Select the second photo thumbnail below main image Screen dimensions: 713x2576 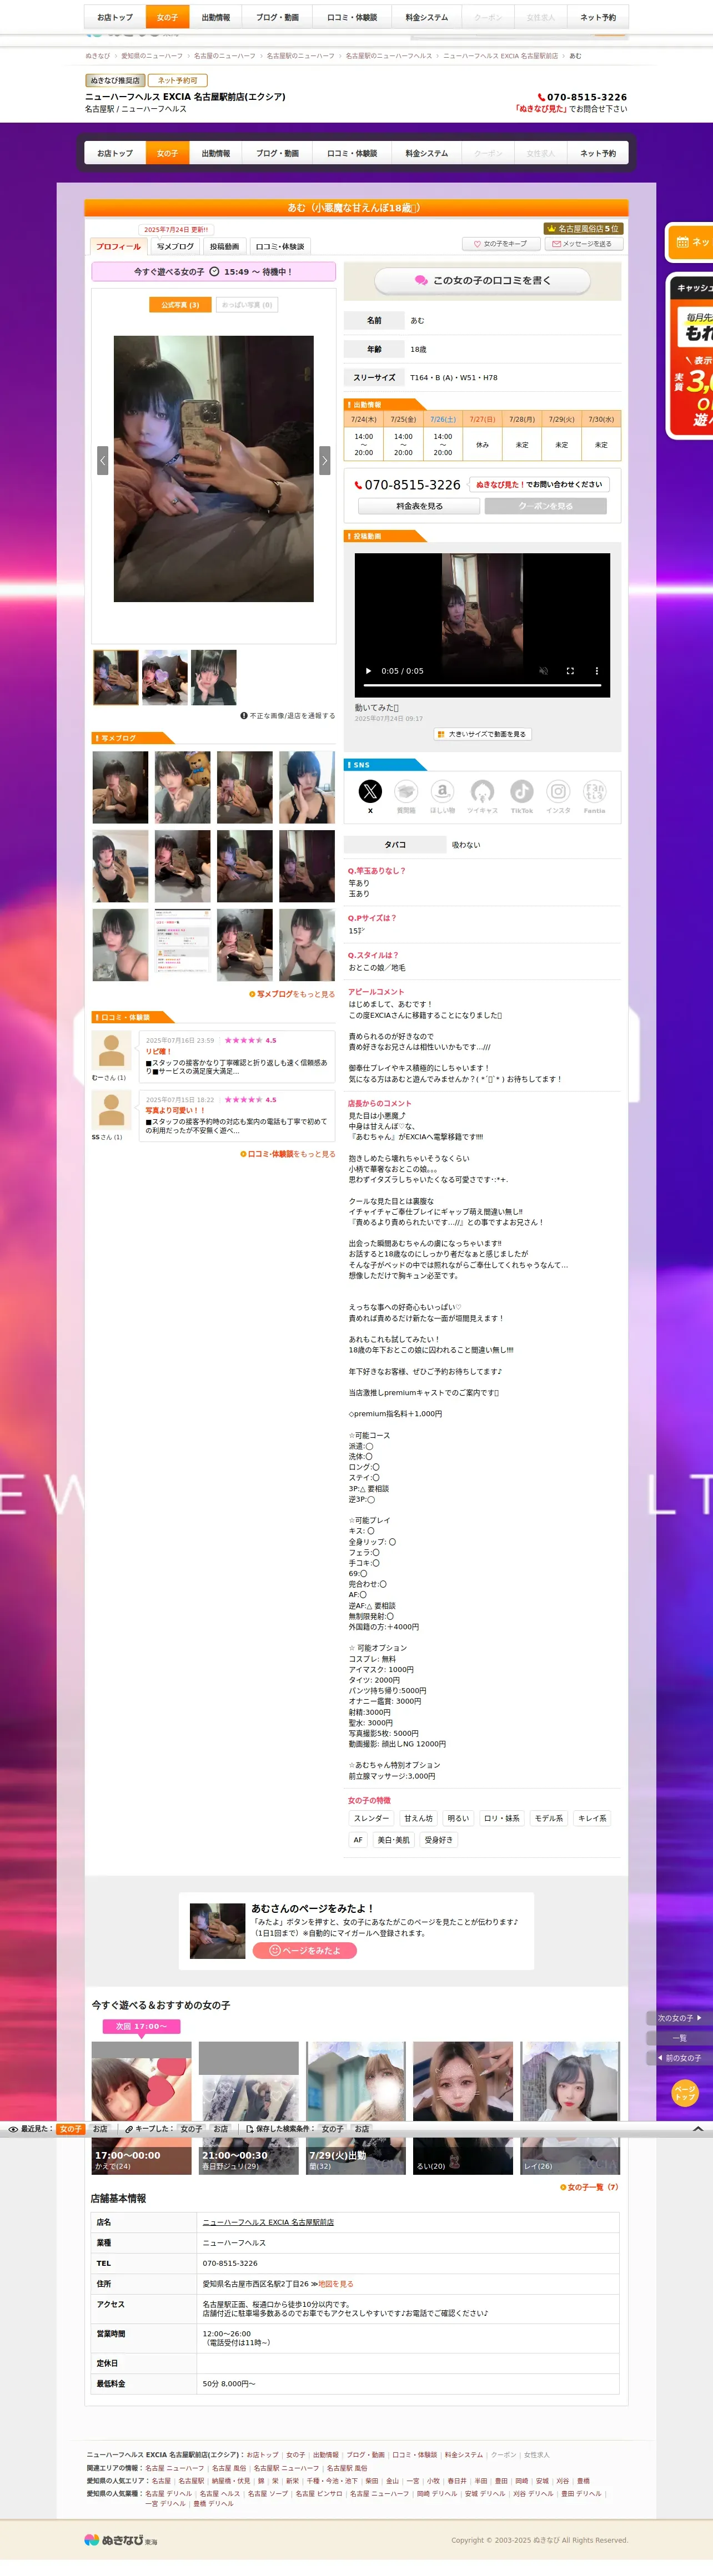point(165,677)
